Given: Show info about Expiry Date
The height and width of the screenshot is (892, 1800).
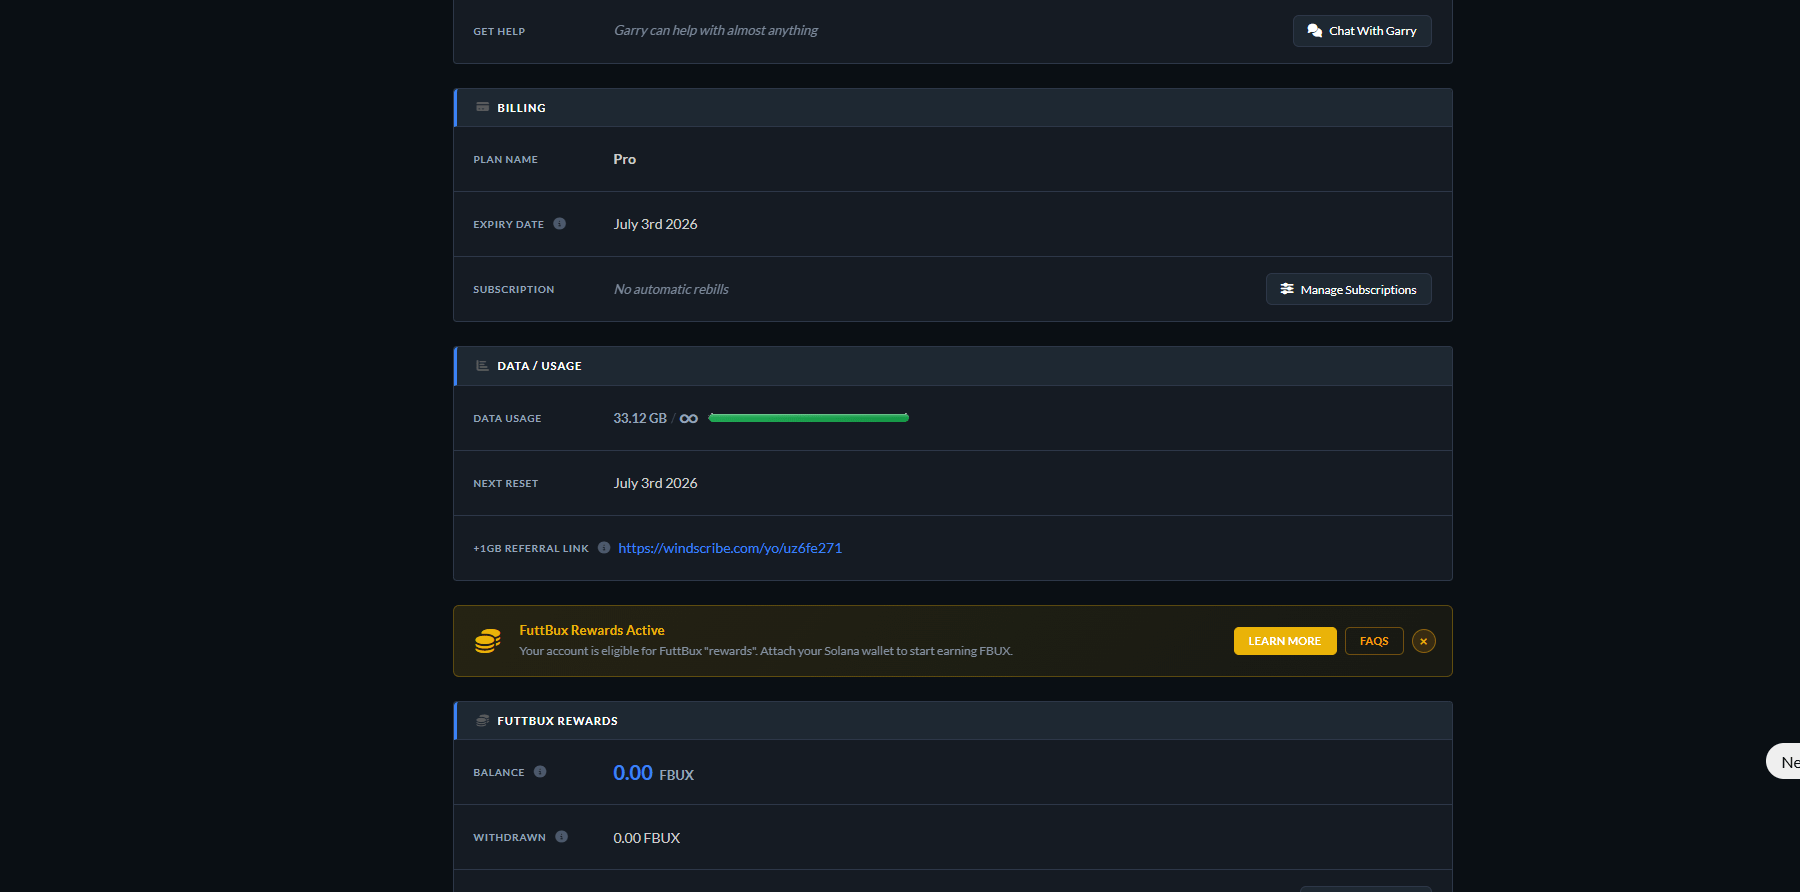Looking at the screenshot, I should [560, 224].
